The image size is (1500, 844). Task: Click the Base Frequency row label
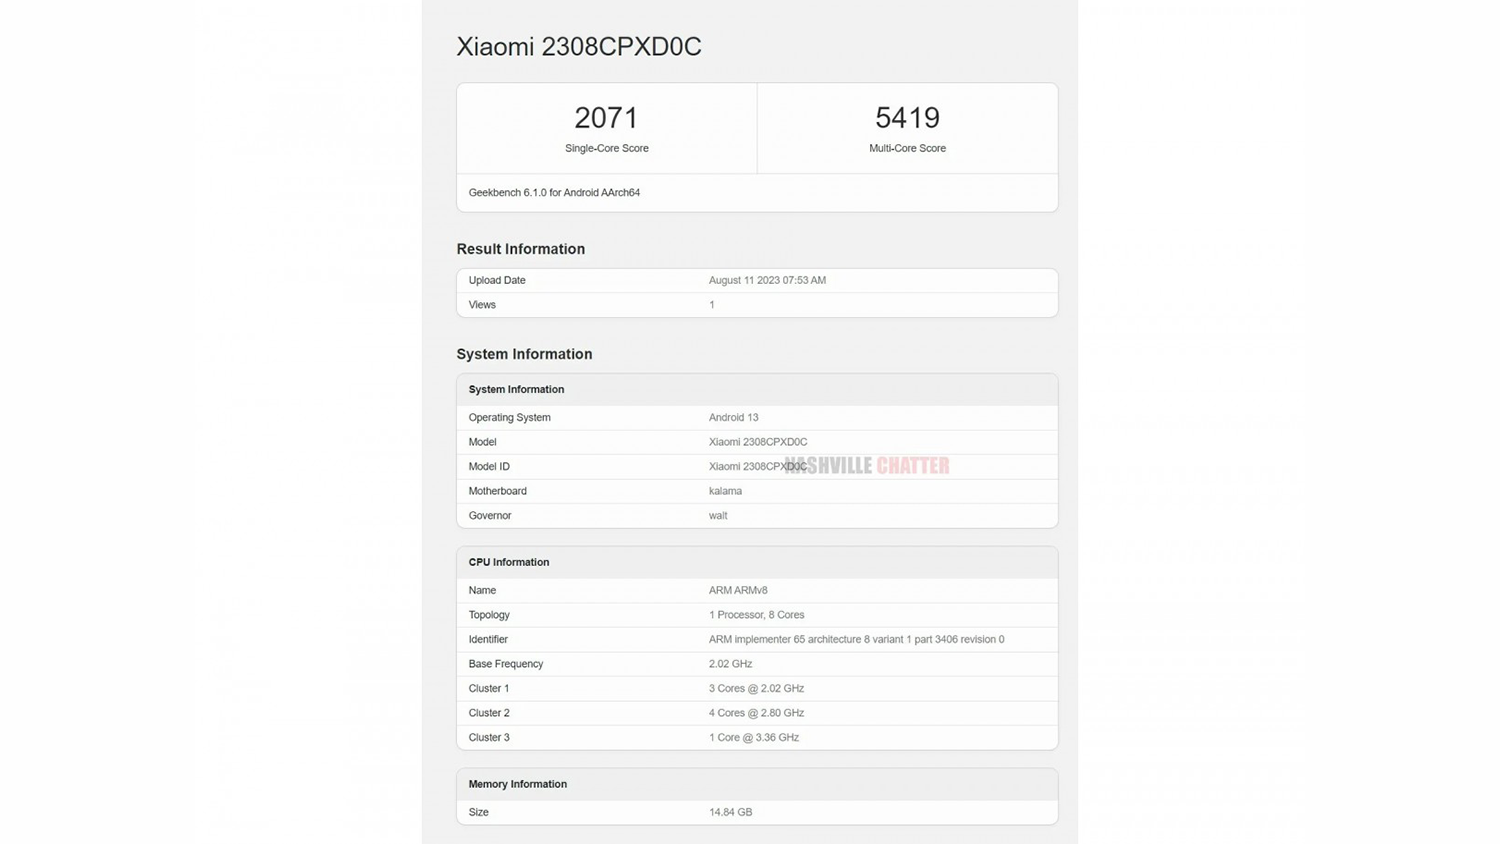[x=505, y=664]
